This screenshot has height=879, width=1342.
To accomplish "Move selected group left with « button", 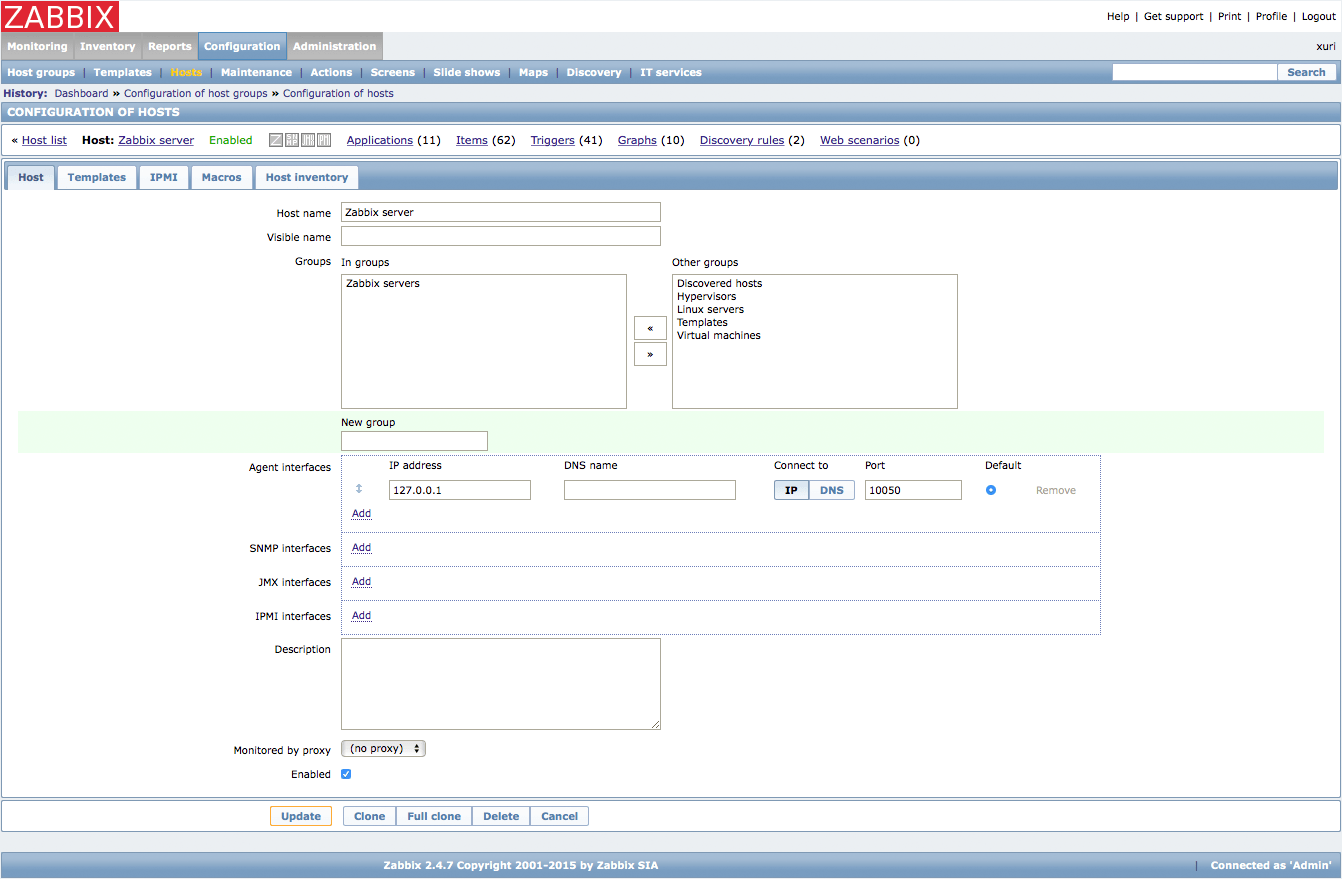I will 650,328.
